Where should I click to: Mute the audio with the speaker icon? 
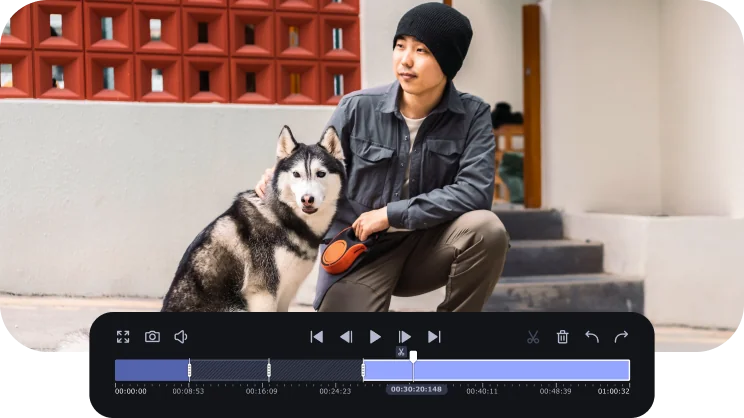click(181, 337)
